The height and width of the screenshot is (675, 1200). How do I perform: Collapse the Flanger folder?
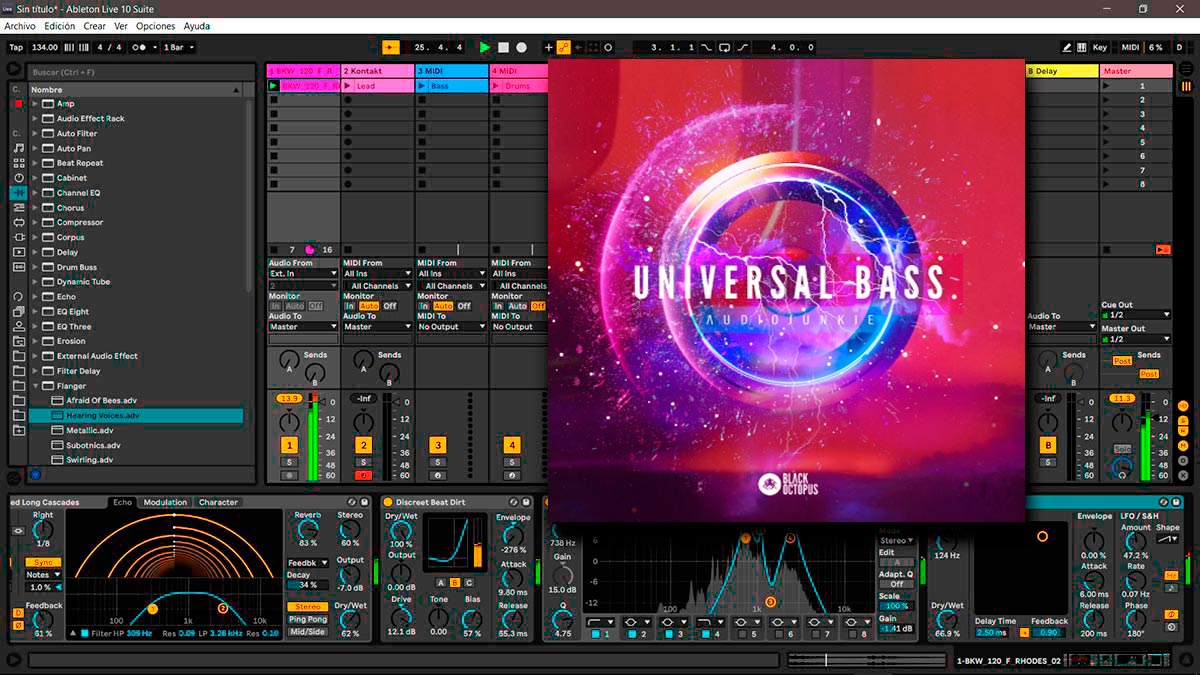pyautogui.click(x=35, y=386)
